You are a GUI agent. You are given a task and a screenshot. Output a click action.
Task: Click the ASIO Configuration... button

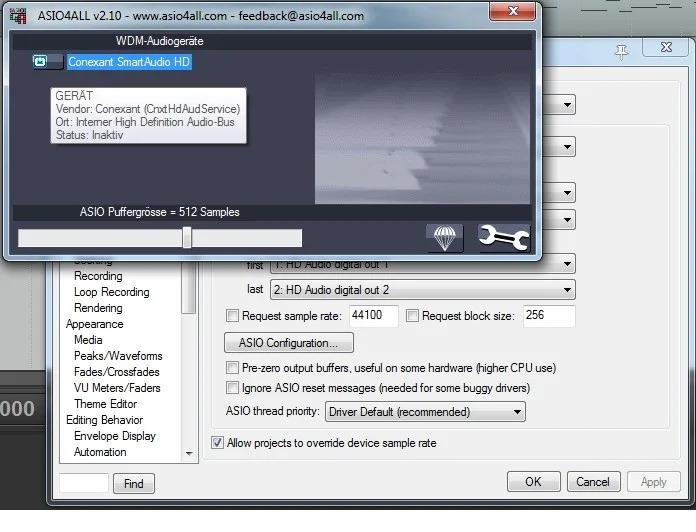289,343
